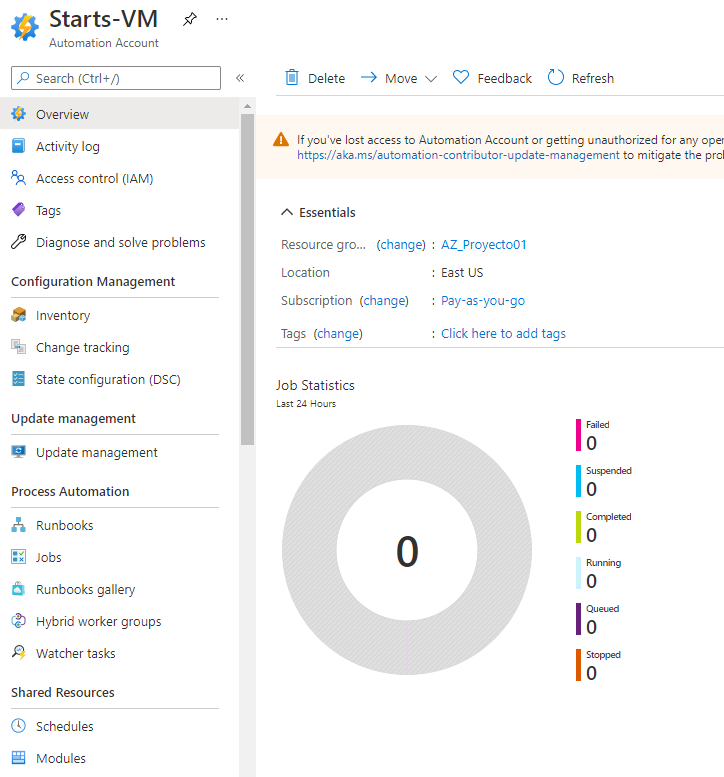Select Update management menu item
The height and width of the screenshot is (777, 724).
[97, 452]
